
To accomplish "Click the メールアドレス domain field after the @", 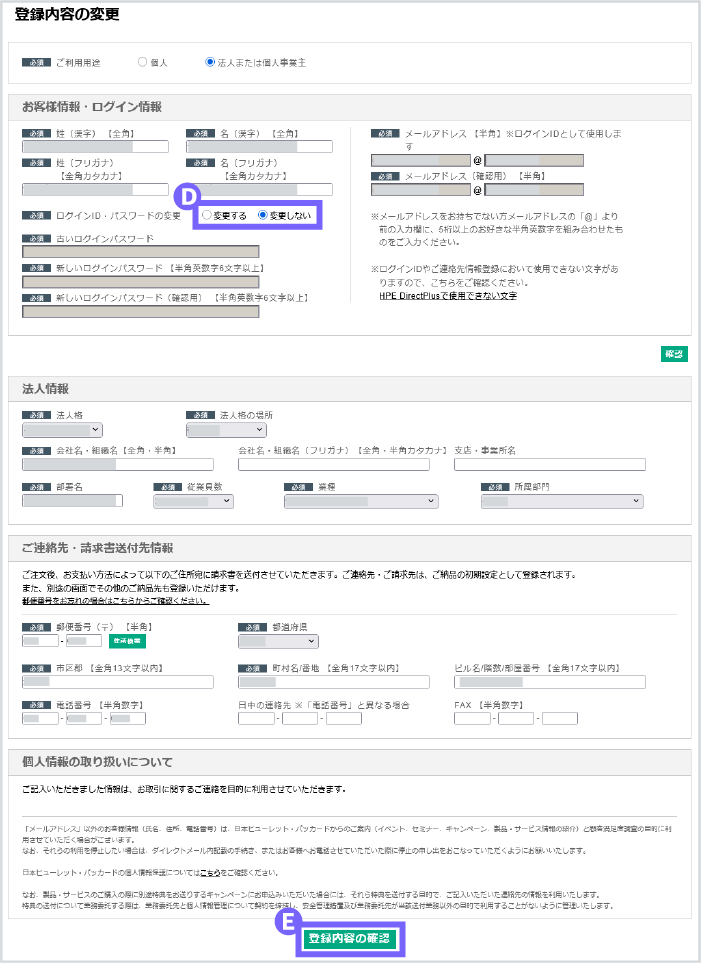I will (x=534, y=161).
